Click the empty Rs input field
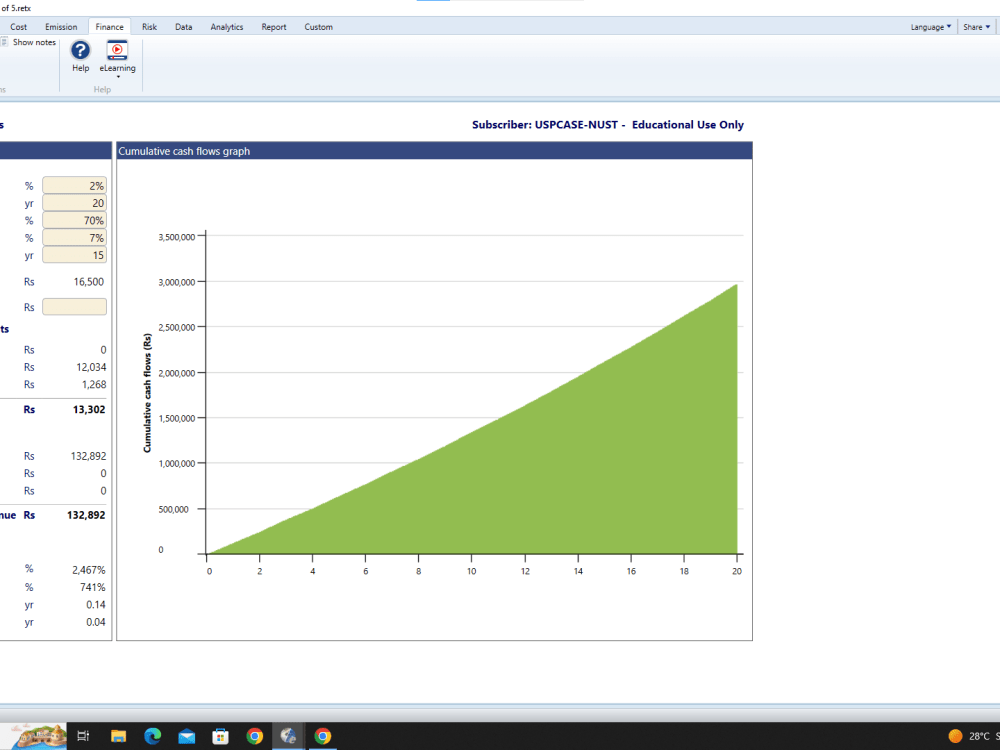 pyautogui.click(x=75, y=306)
